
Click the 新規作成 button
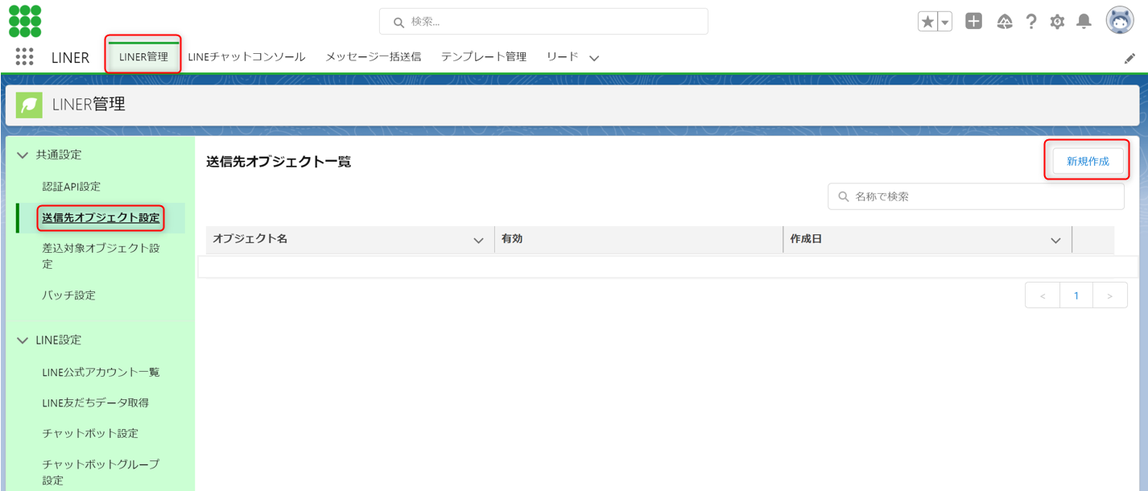(x=1087, y=162)
